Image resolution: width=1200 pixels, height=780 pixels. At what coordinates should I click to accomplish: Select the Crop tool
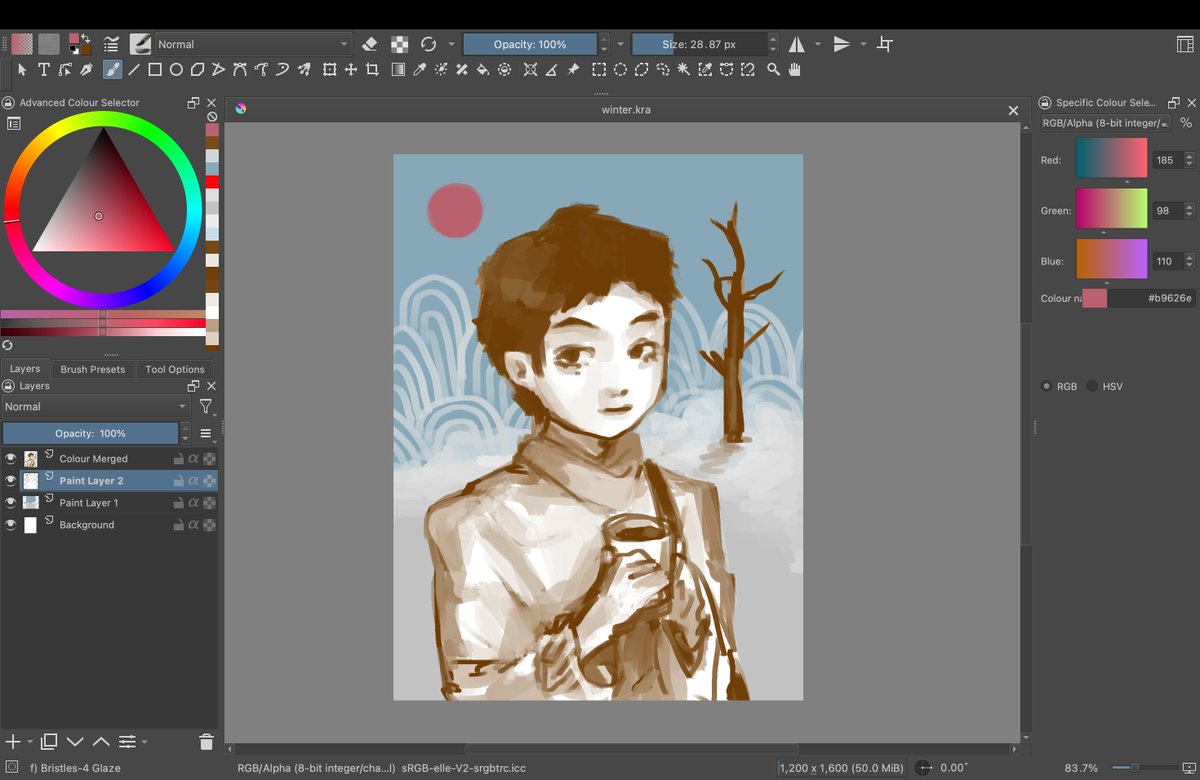pos(372,70)
